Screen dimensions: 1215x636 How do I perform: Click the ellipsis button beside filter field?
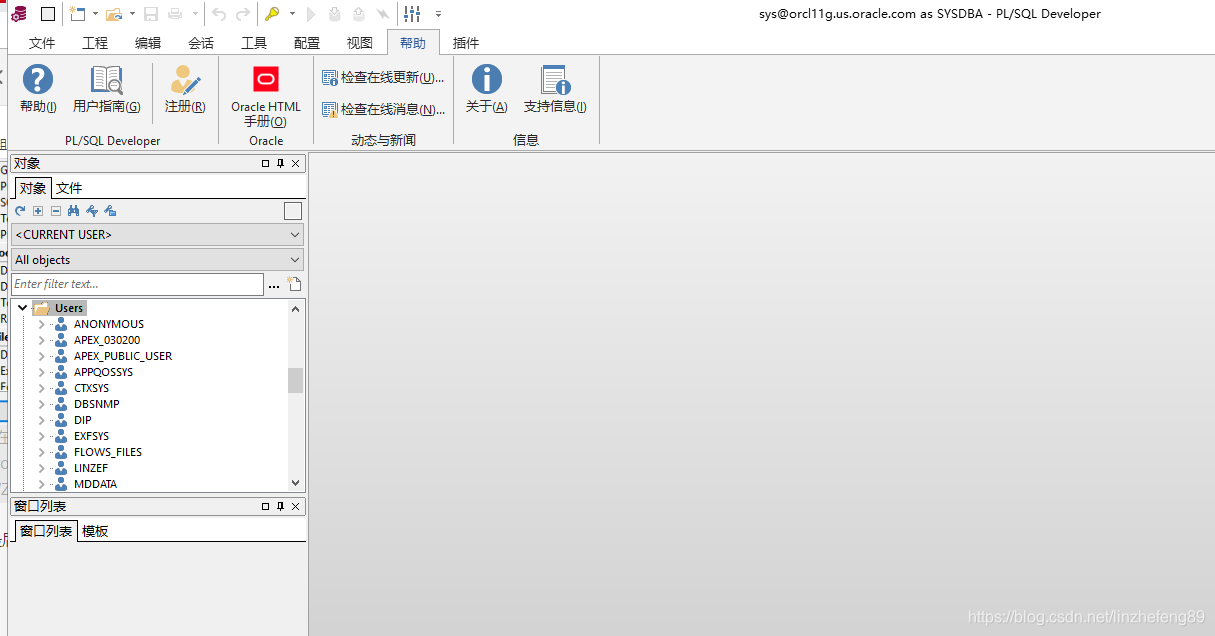click(x=274, y=285)
